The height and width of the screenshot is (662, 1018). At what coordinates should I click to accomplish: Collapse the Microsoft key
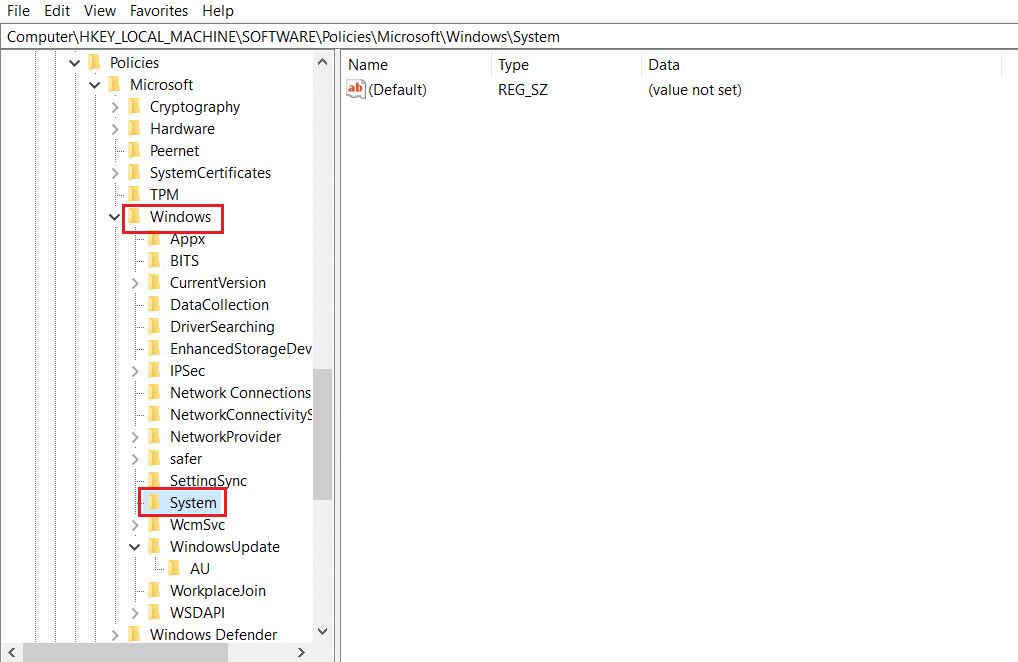coord(95,85)
